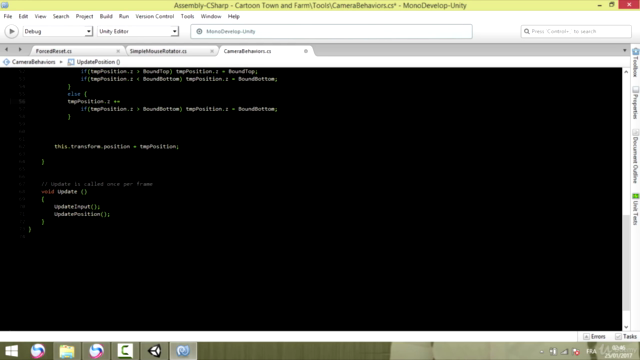640x360 pixels.
Task: Open the View menu
Action: 40,16
